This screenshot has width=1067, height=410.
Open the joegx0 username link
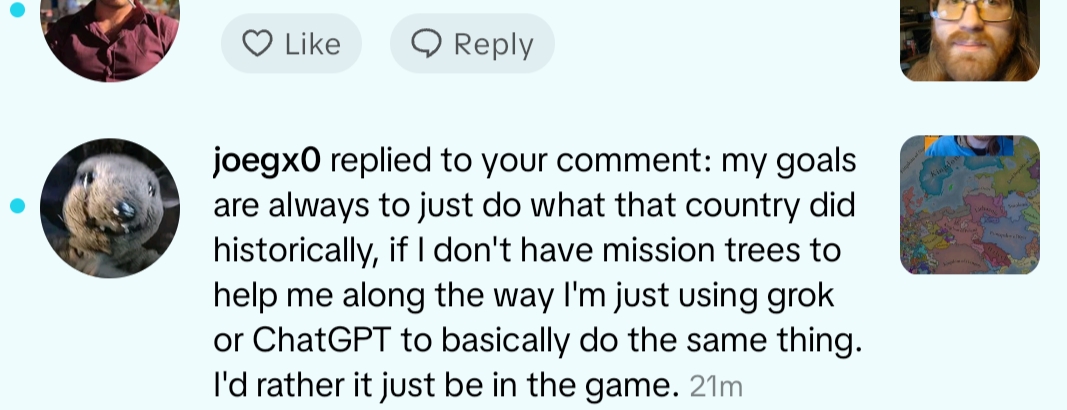click(x=267, y=161)
